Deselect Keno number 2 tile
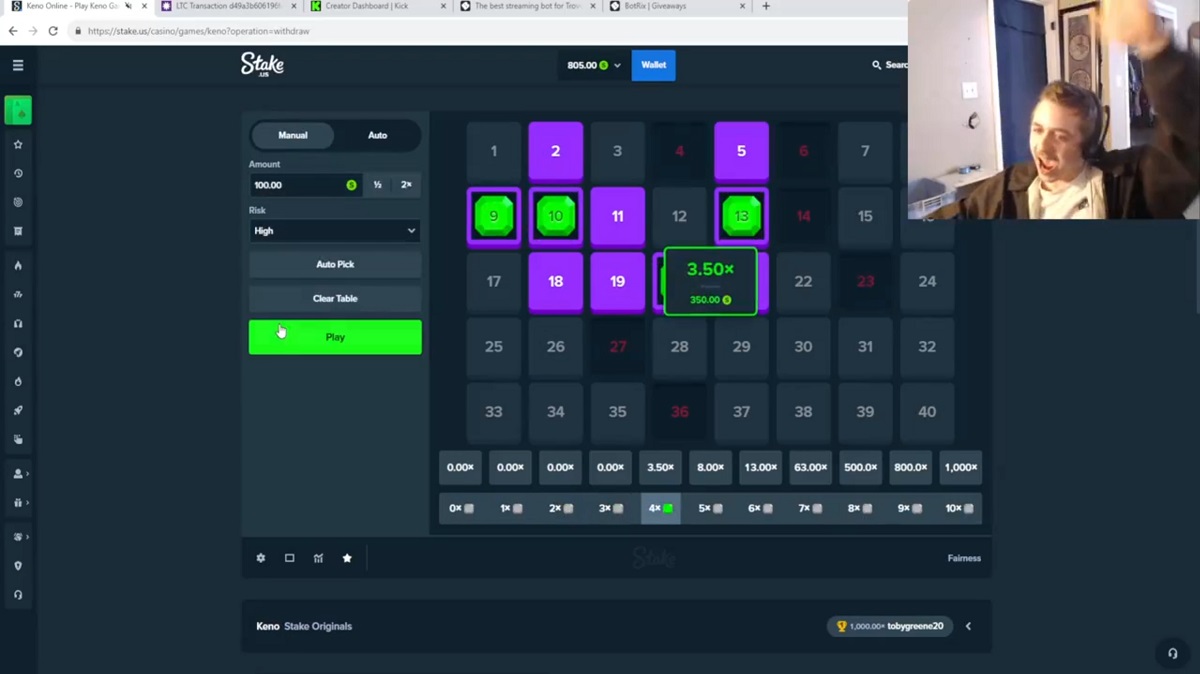Screen dimensions: 1200x674 pyautogui.click(x=556, y=151)
